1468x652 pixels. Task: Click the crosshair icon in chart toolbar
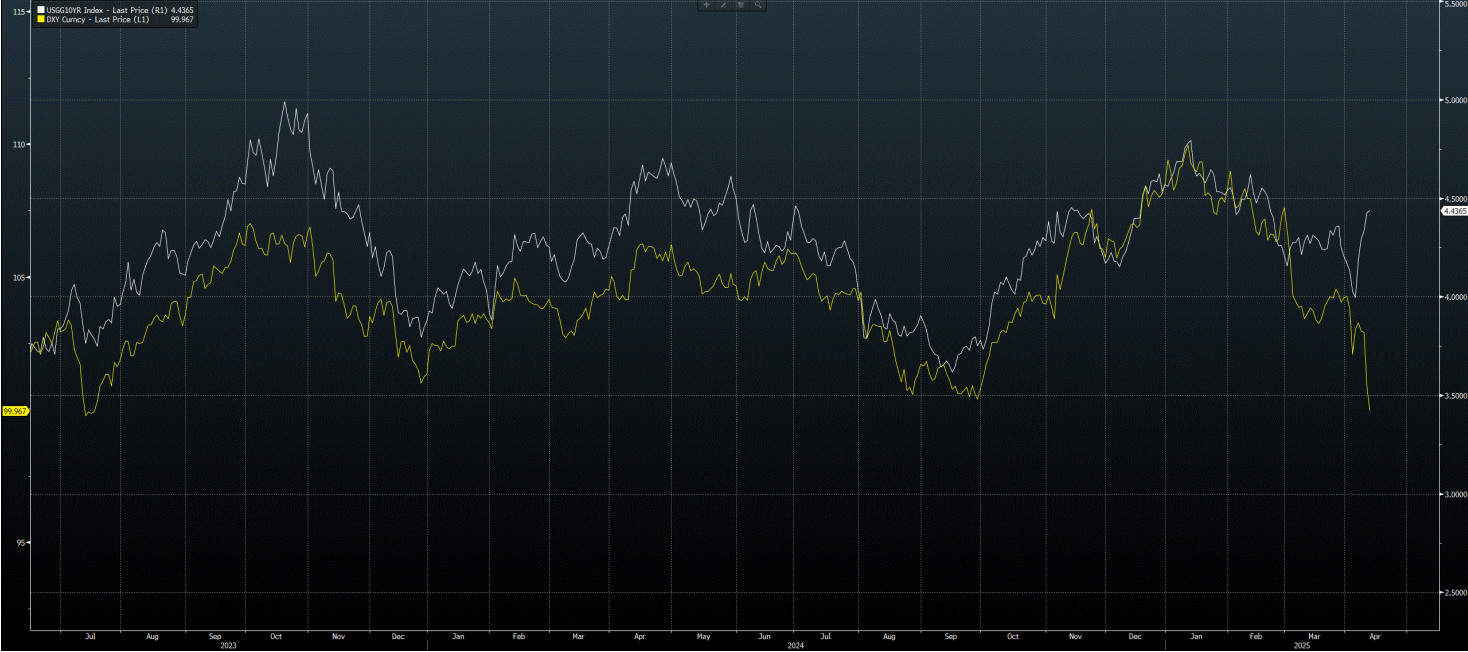click(706, 5)
